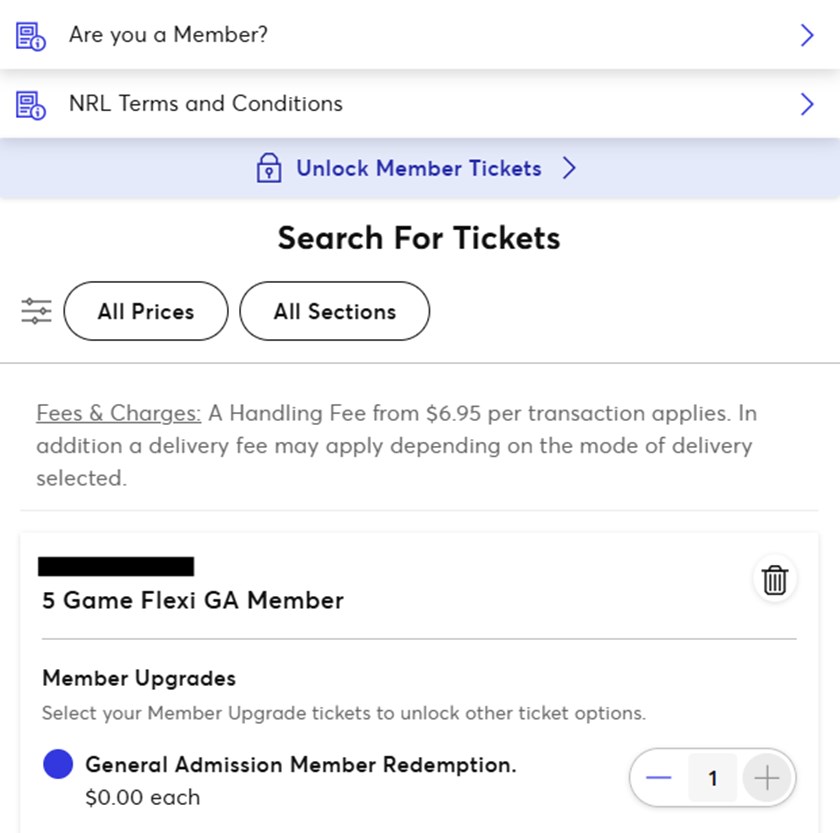Click the document info icon beside NRL Terms

[x=31, y=104]
